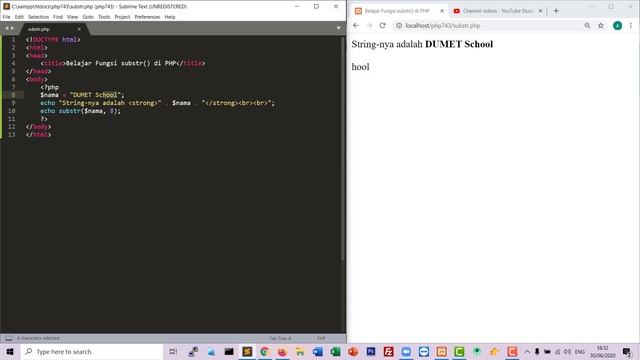Open File Explorer from the taskbar
Image resolution: width=640 pixels, height=360 pixels.
(x=300, y=352)
